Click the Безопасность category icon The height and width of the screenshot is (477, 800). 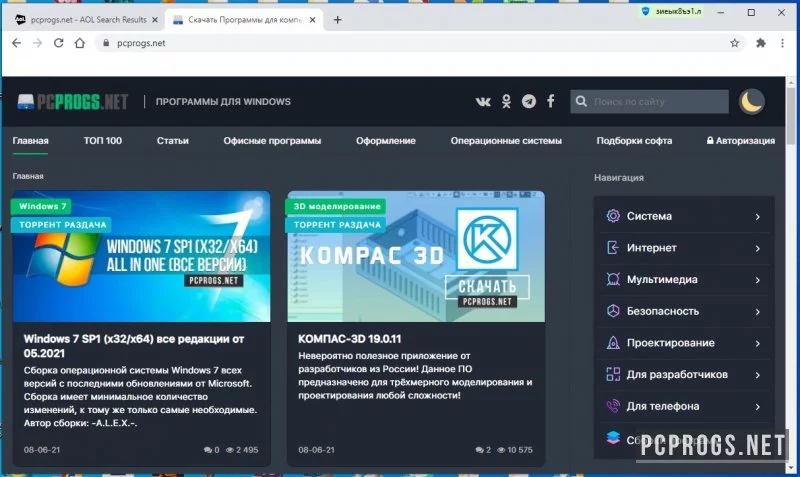pos(613,311)
